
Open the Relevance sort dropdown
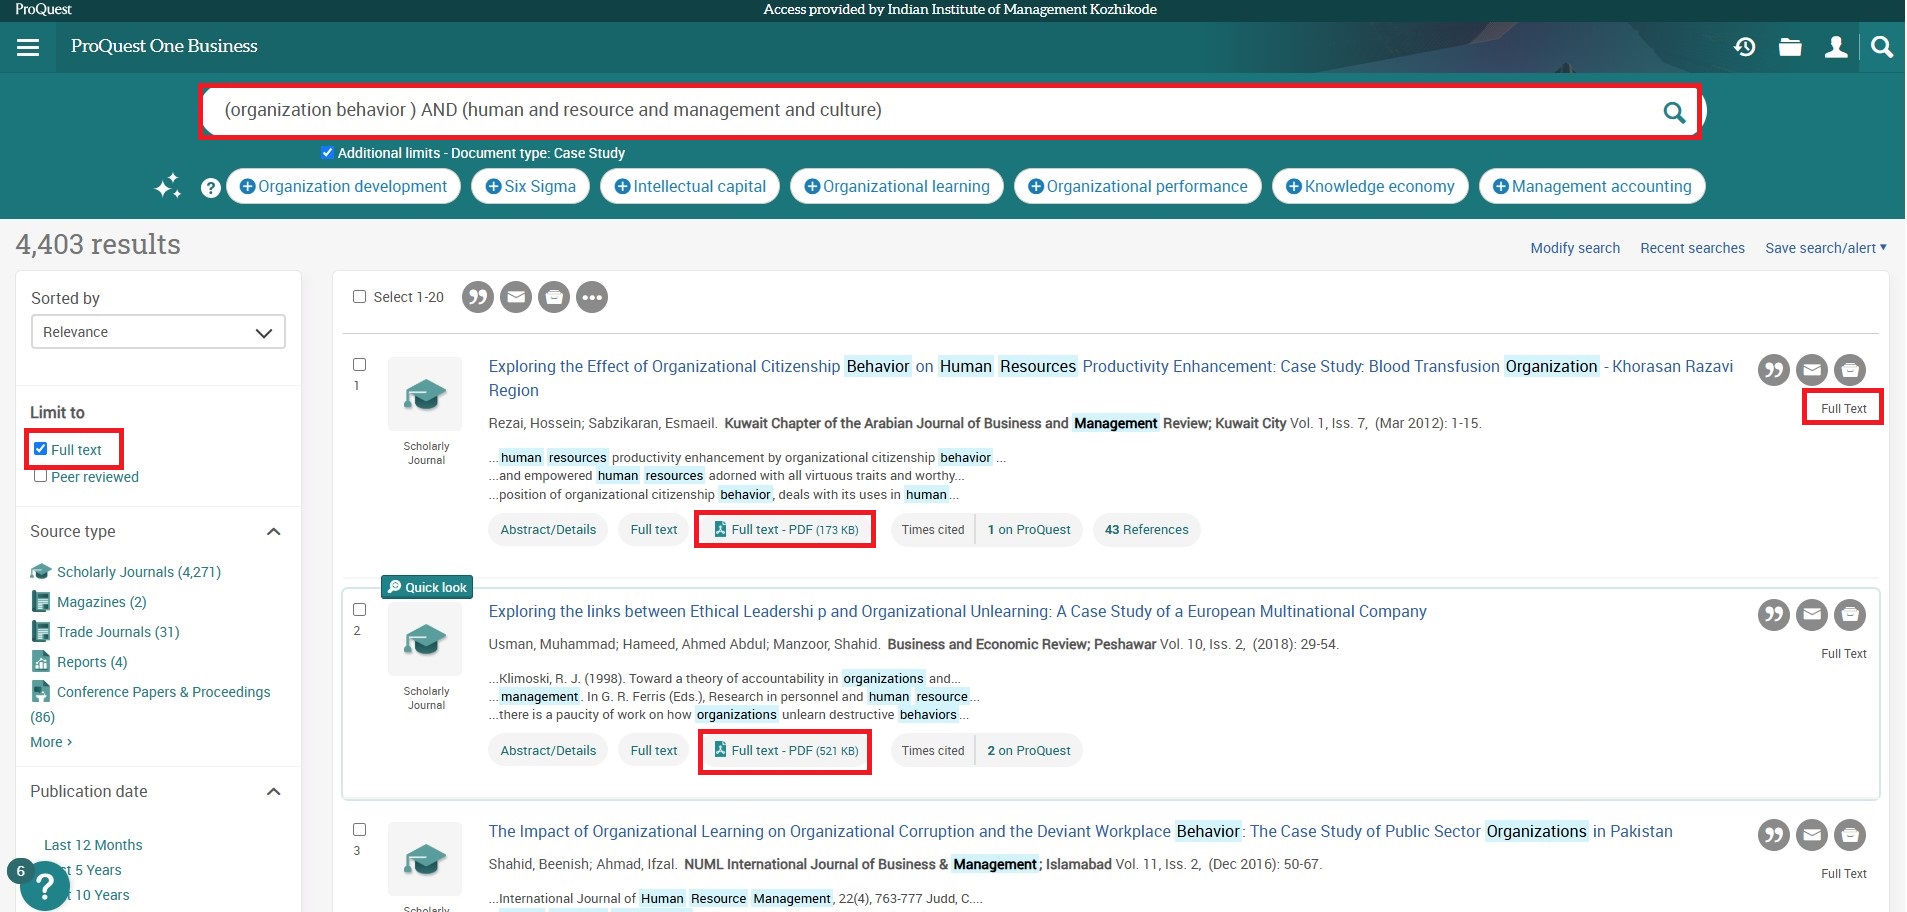coord(158,332)
